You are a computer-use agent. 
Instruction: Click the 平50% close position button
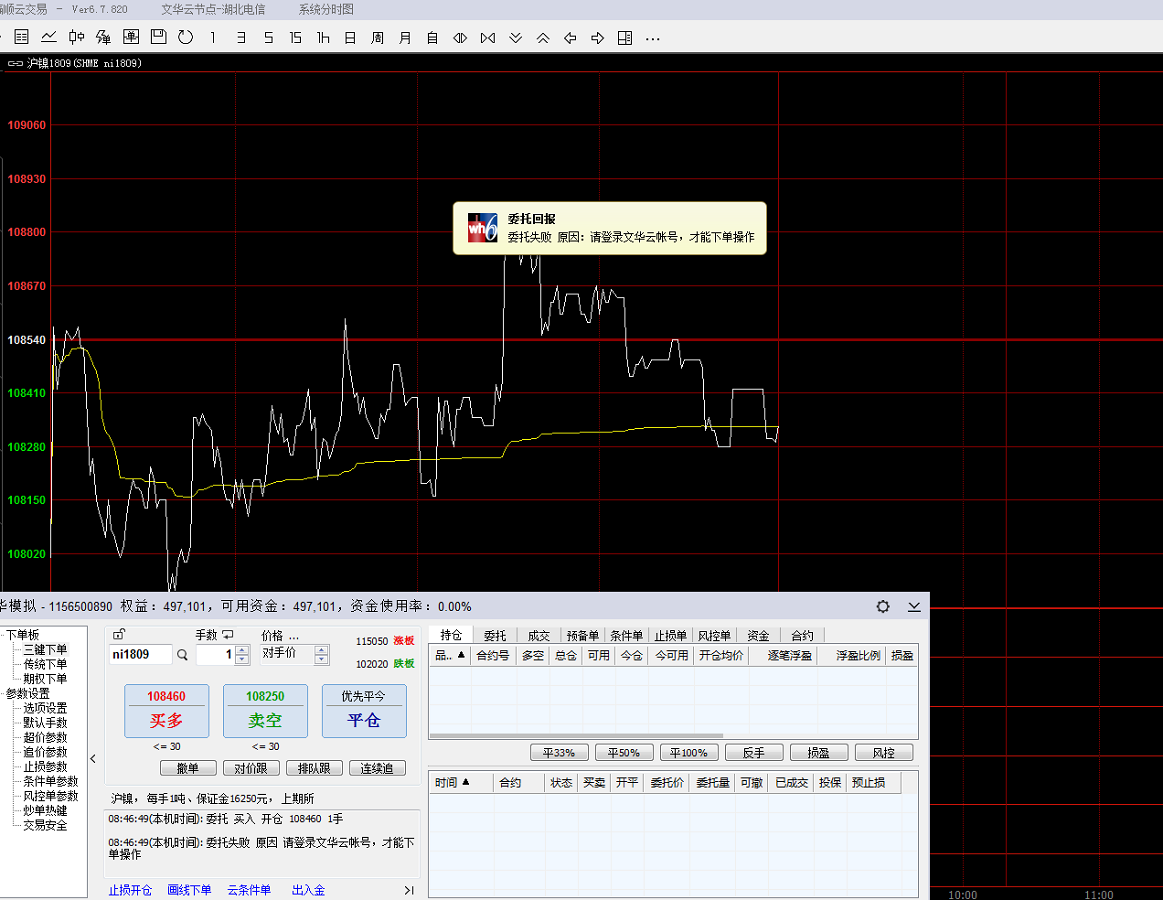click(x=622, y=753)
